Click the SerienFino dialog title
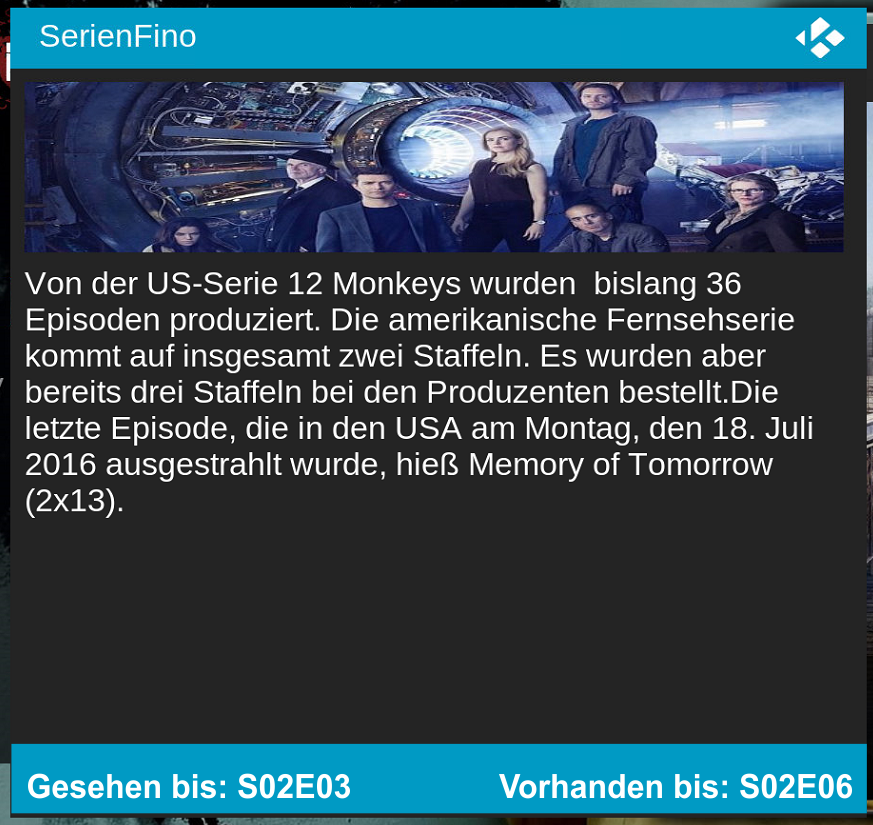This screenshot has width=873, height=825. tap(117, 36)
